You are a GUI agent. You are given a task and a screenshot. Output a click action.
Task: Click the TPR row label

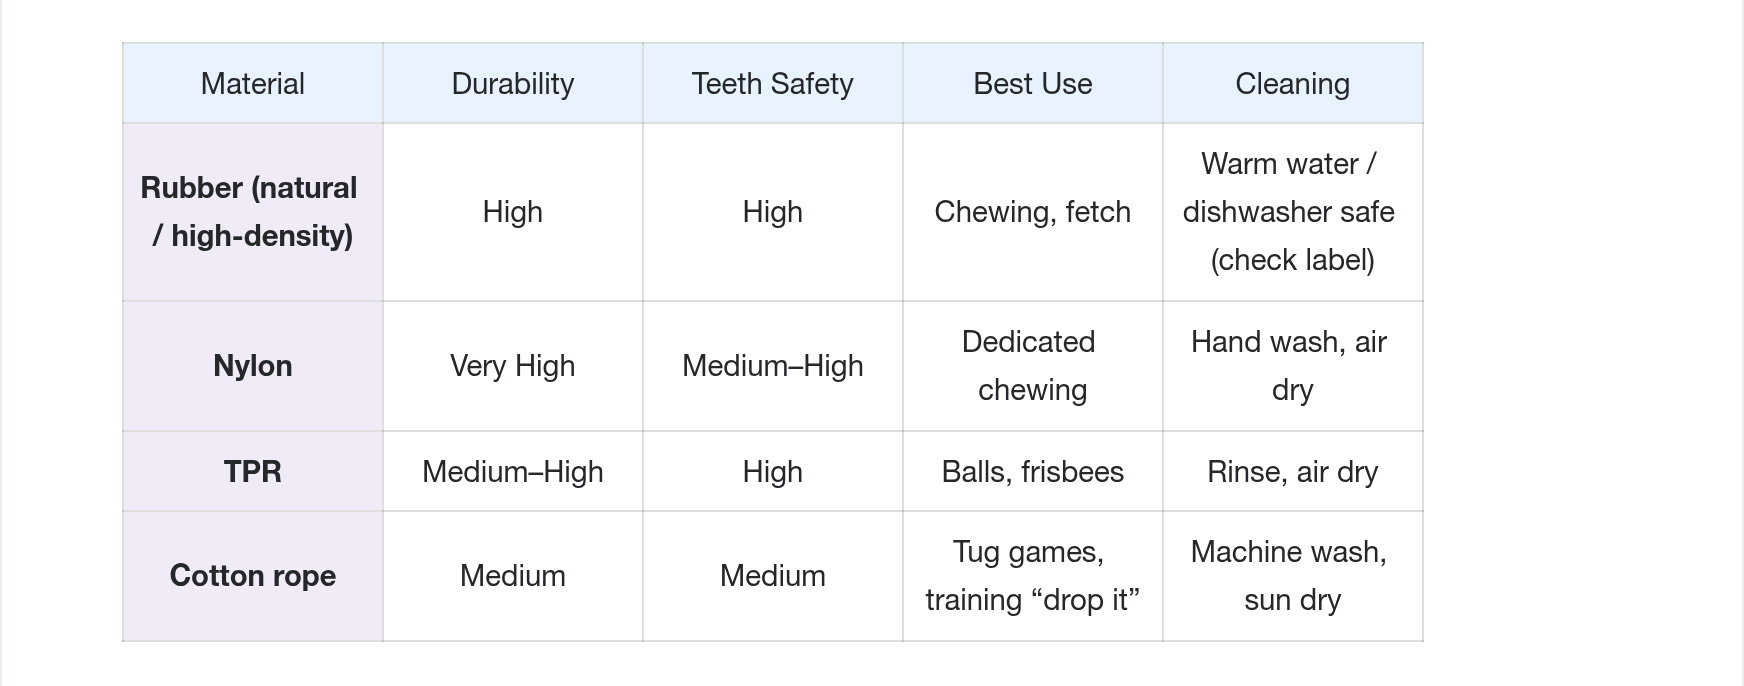tap(252, 472)
